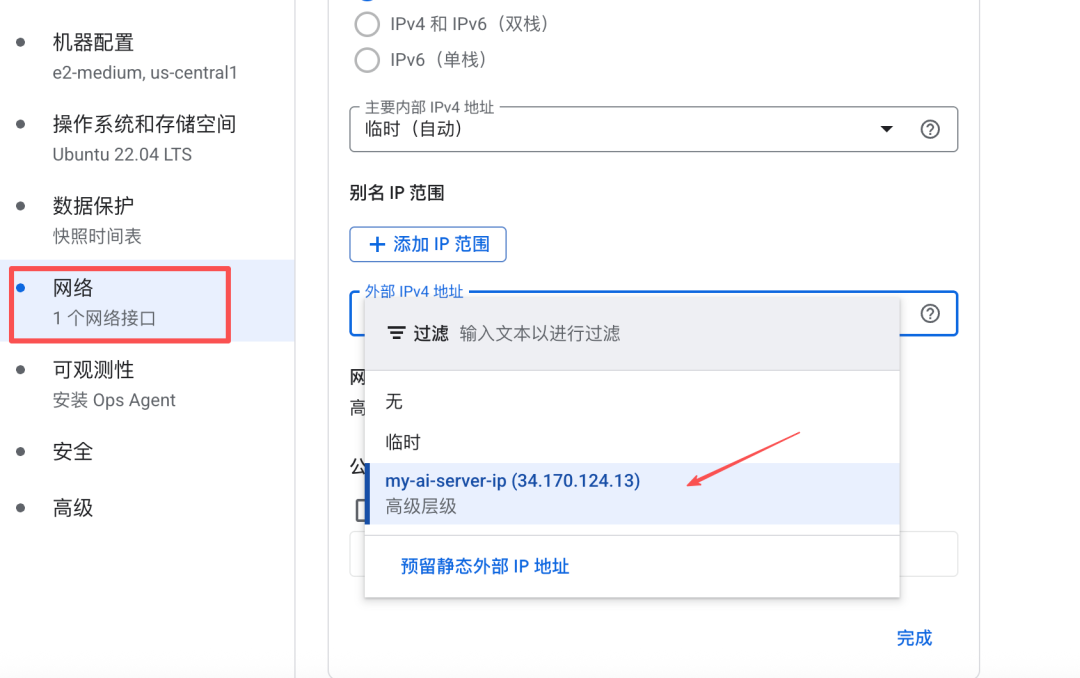
Task: Open the 高级 sidebar section
Action: (x=73, y=508)
